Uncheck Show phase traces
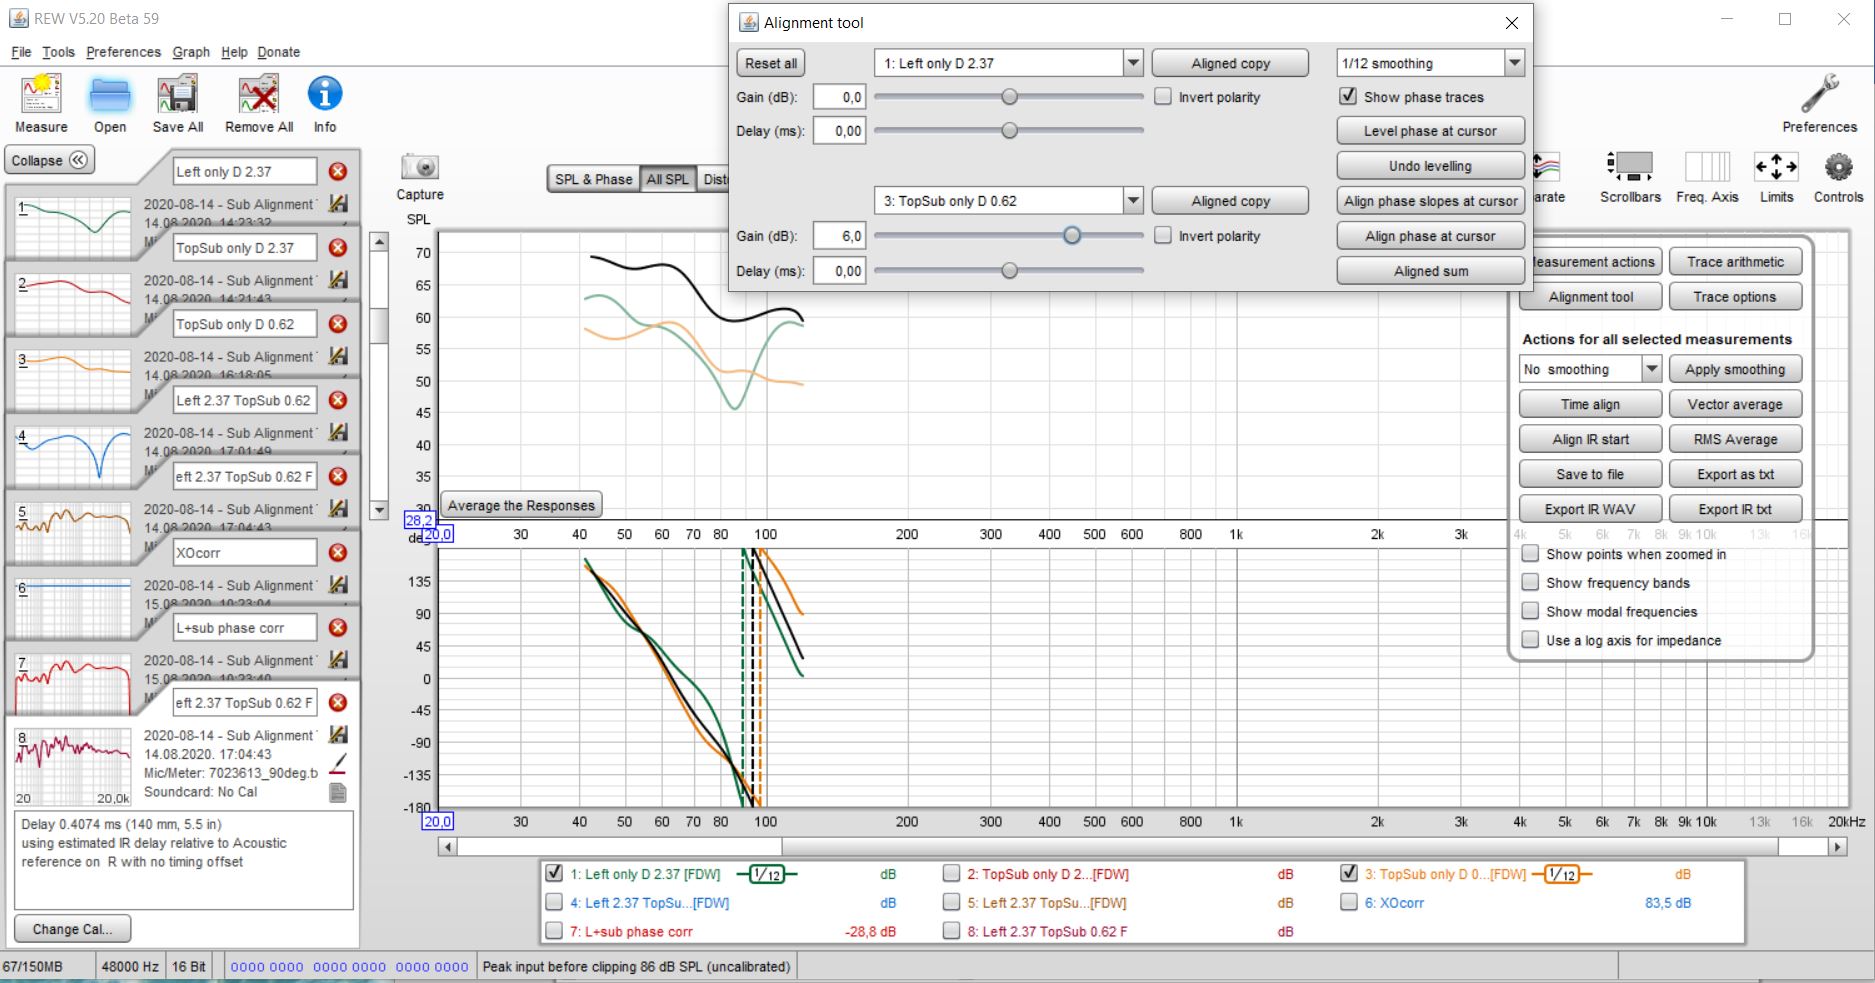The width and height of the screenshot is (1875, 983). point(1348,97)
